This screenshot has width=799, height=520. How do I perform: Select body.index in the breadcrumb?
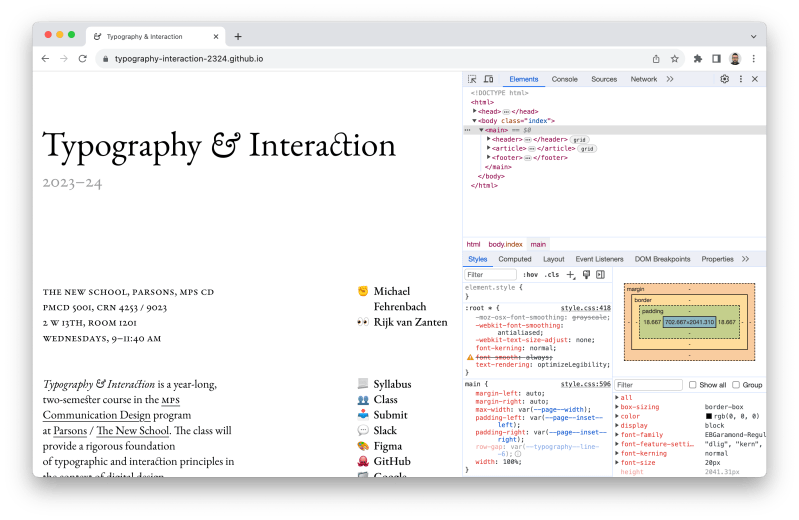point(505,244)
